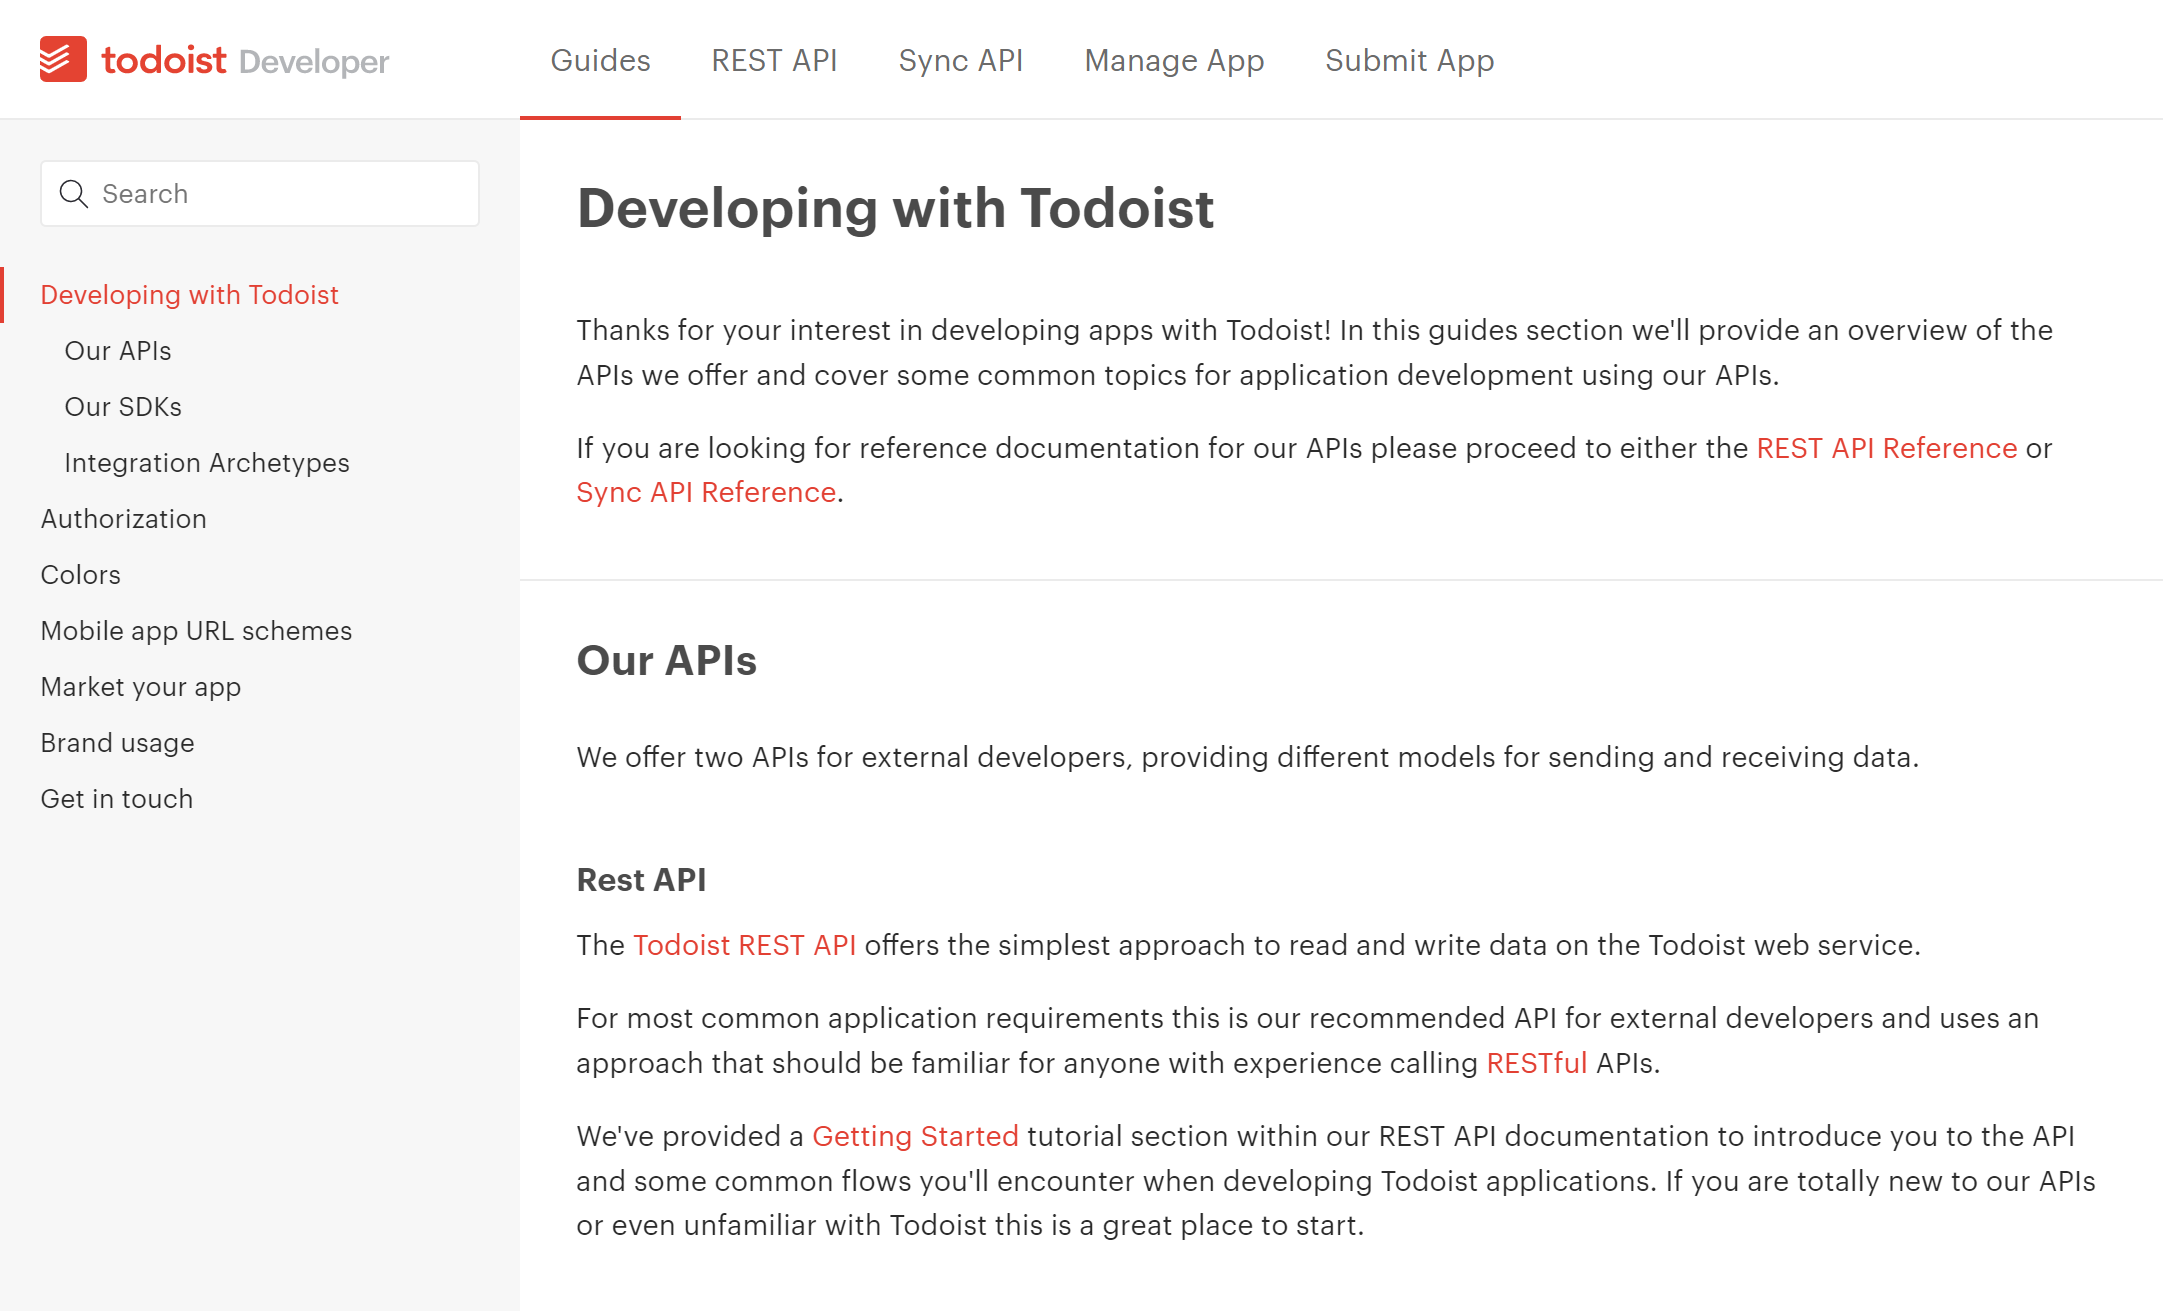This screenshot has width=2163, height=1311.
Task: Click the todoist Developer wordmark
Action: tap(245, 61)
